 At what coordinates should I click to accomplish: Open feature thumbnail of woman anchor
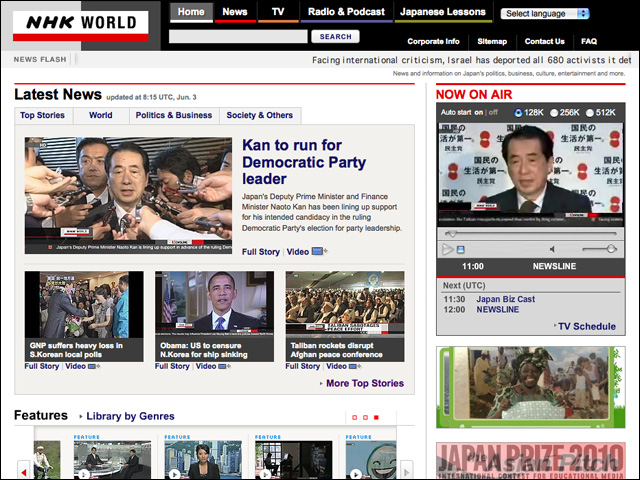[x=203, y=460]
